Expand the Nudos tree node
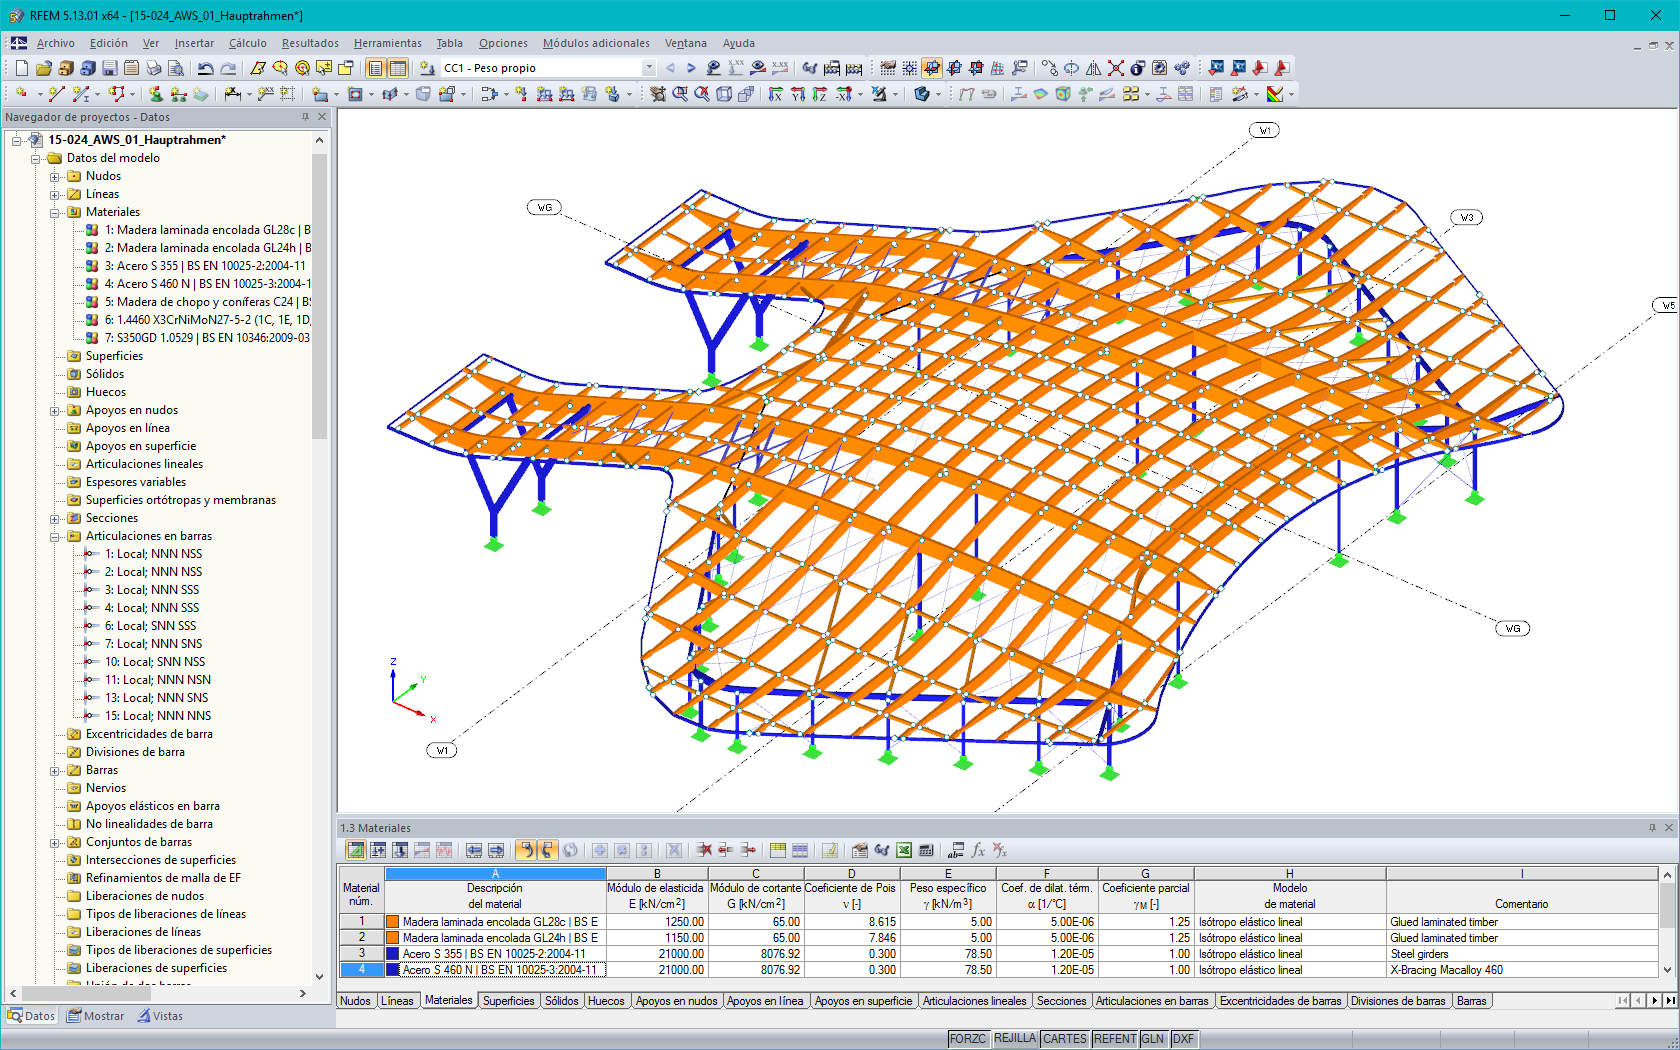Viewport: 1680px width, 1050px height. [55, 175]
